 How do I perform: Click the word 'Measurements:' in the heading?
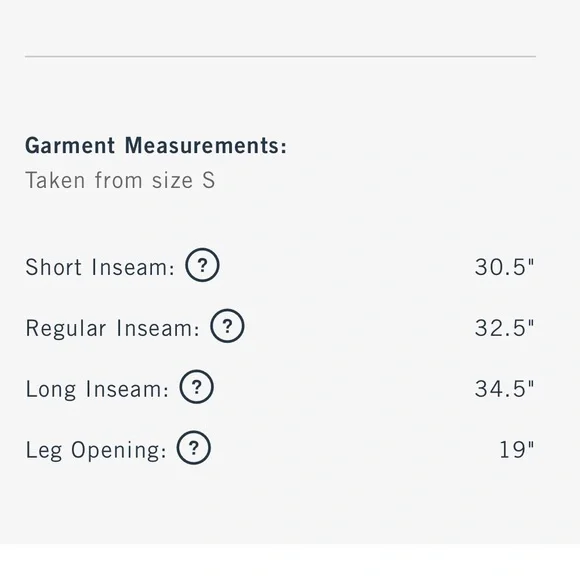pos(206,145)
